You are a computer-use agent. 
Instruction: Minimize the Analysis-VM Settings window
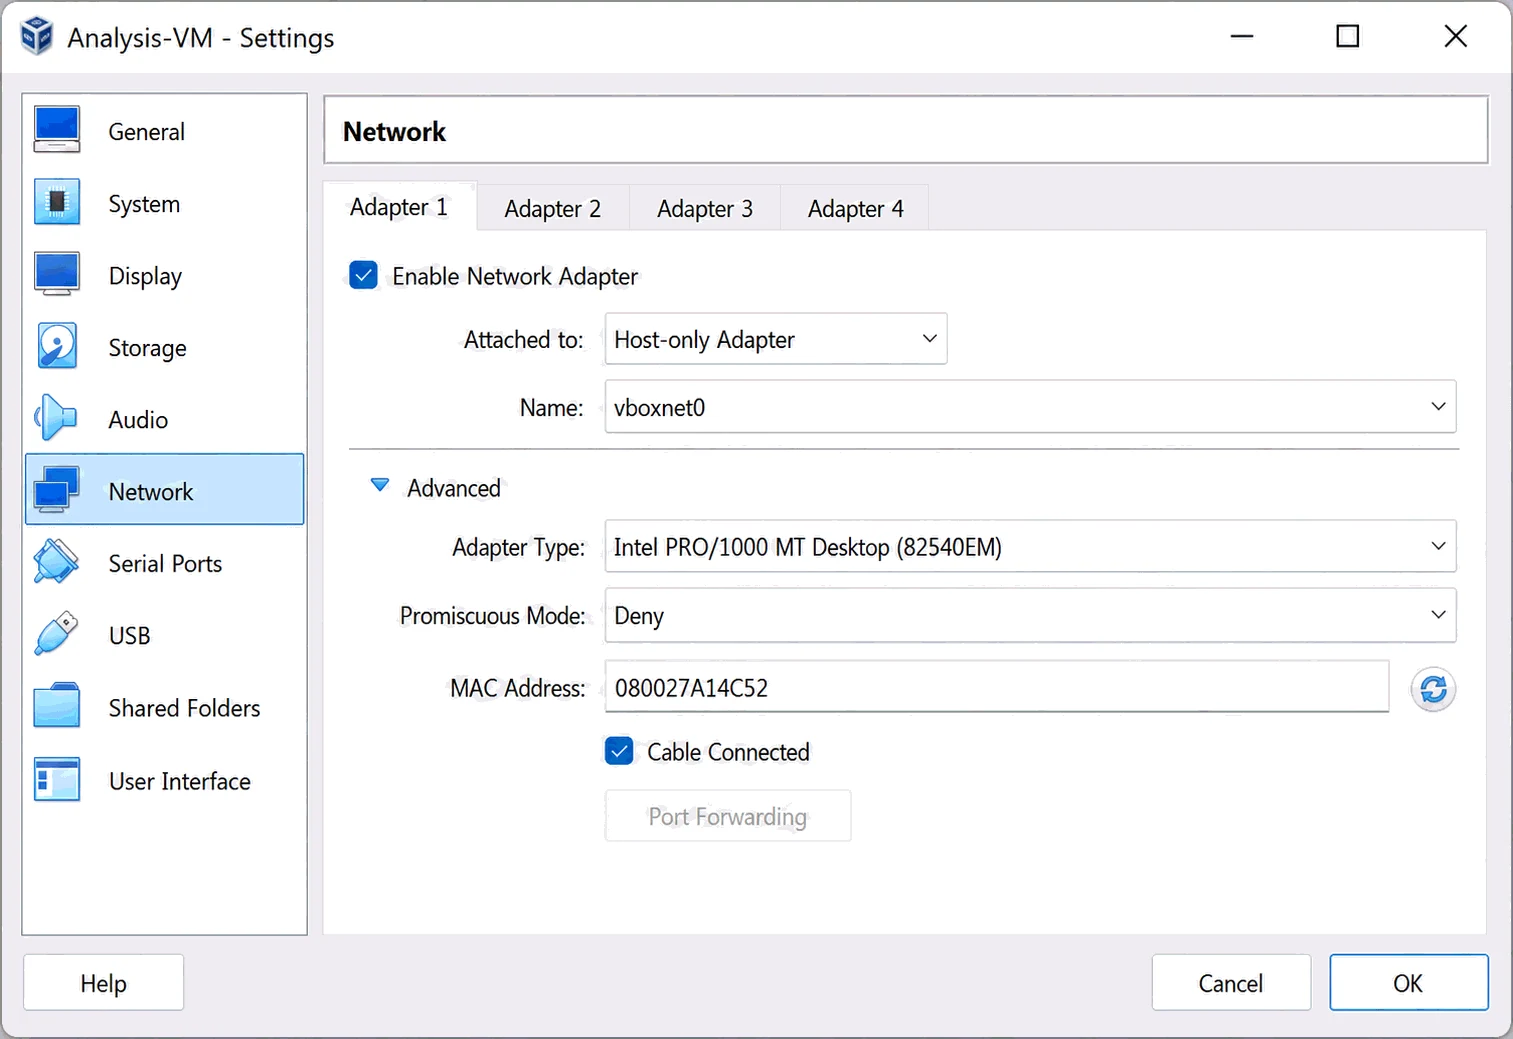(1242, 37)
